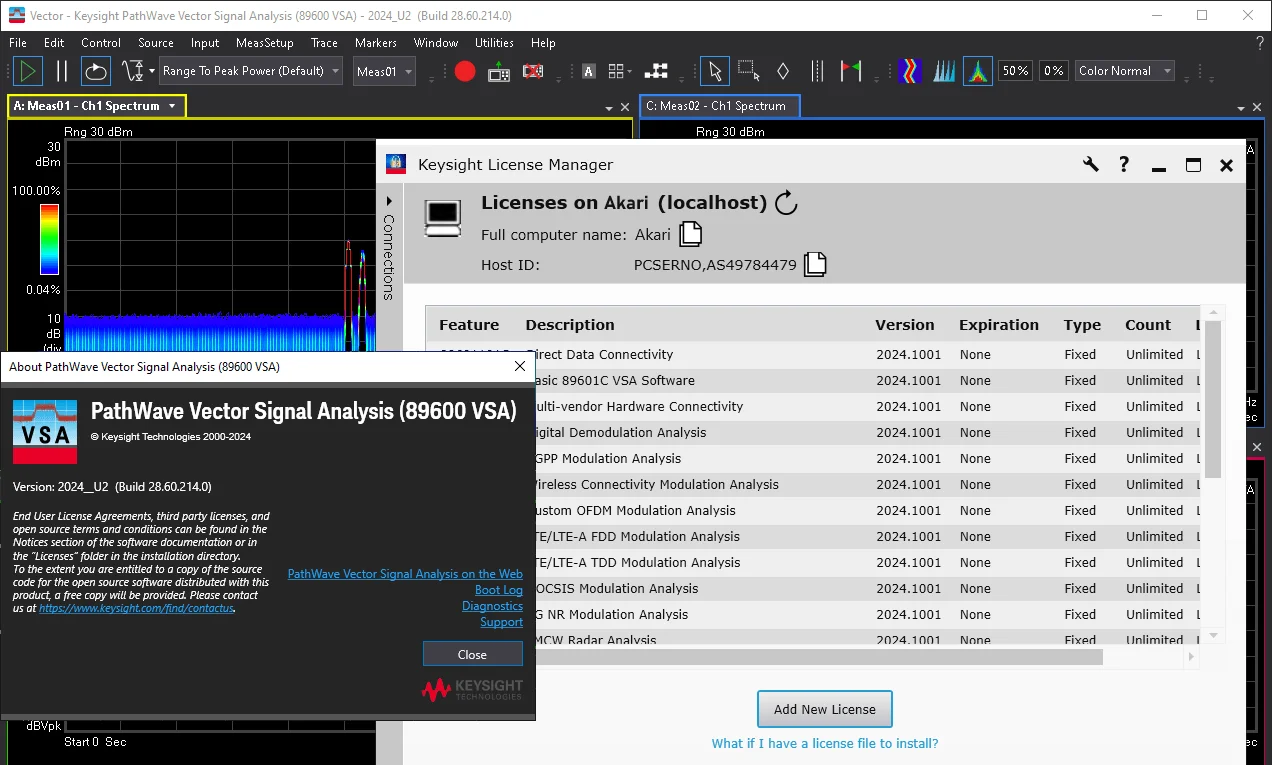Click the license list vertical scrollbar

(1213, 400)
